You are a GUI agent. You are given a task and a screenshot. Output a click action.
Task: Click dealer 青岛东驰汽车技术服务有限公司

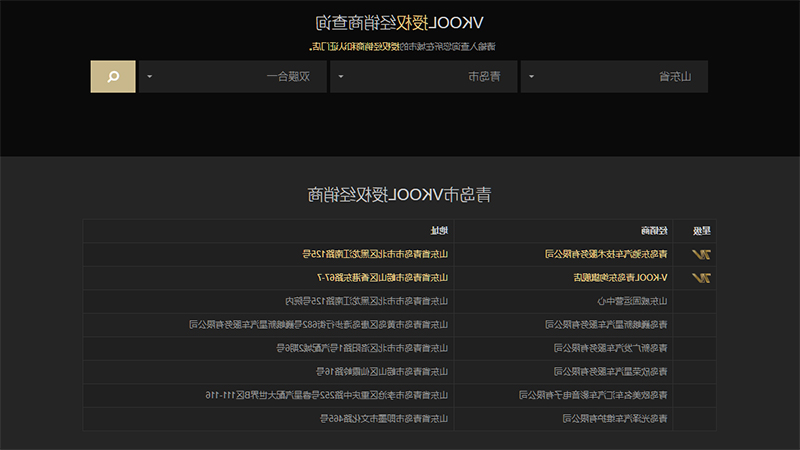[606, 254]
